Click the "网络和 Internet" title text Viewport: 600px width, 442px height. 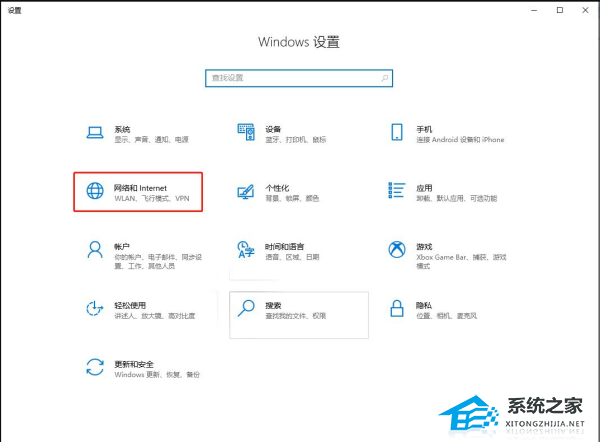140,187
